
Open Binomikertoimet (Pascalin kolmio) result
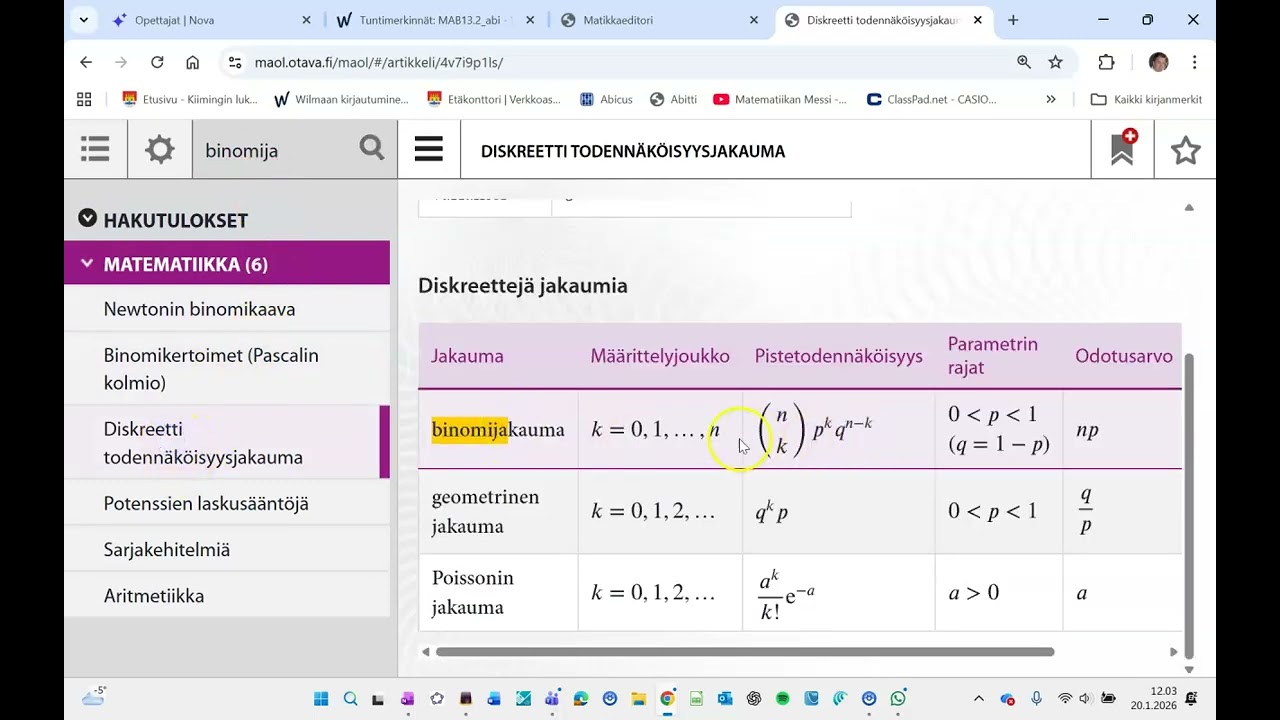coord(227,369)
